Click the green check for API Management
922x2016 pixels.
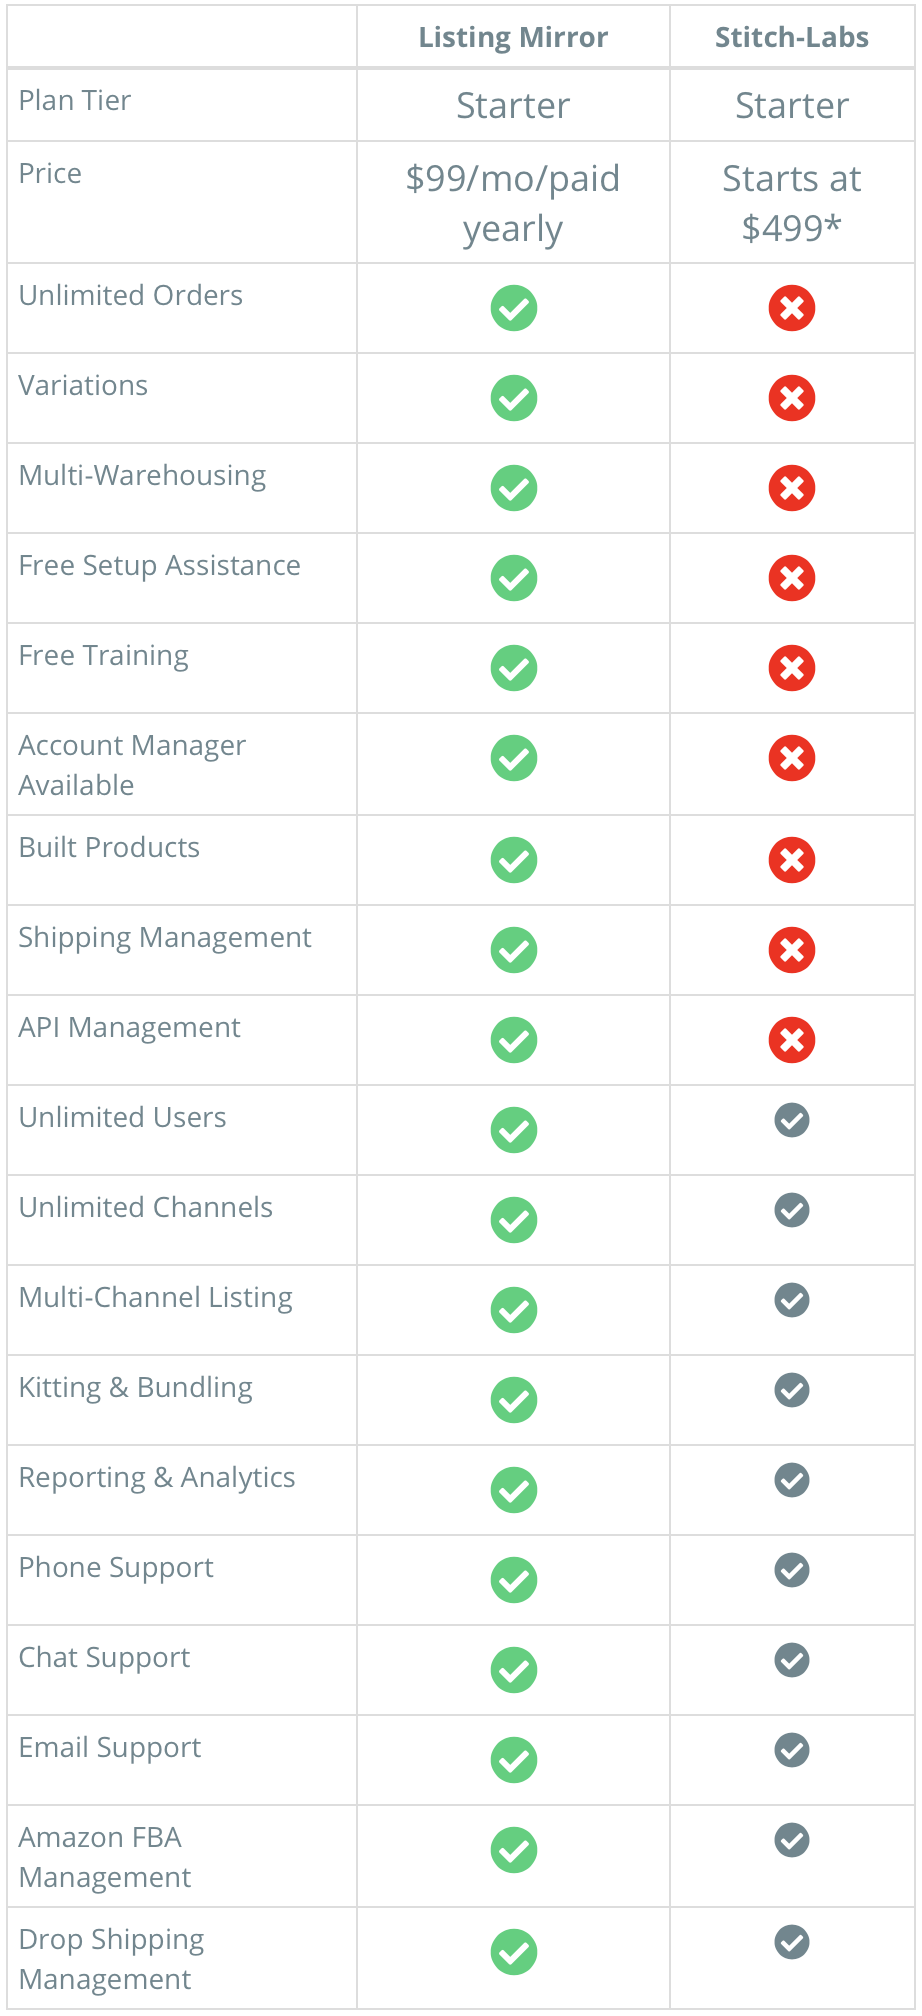click(514, 1040)
